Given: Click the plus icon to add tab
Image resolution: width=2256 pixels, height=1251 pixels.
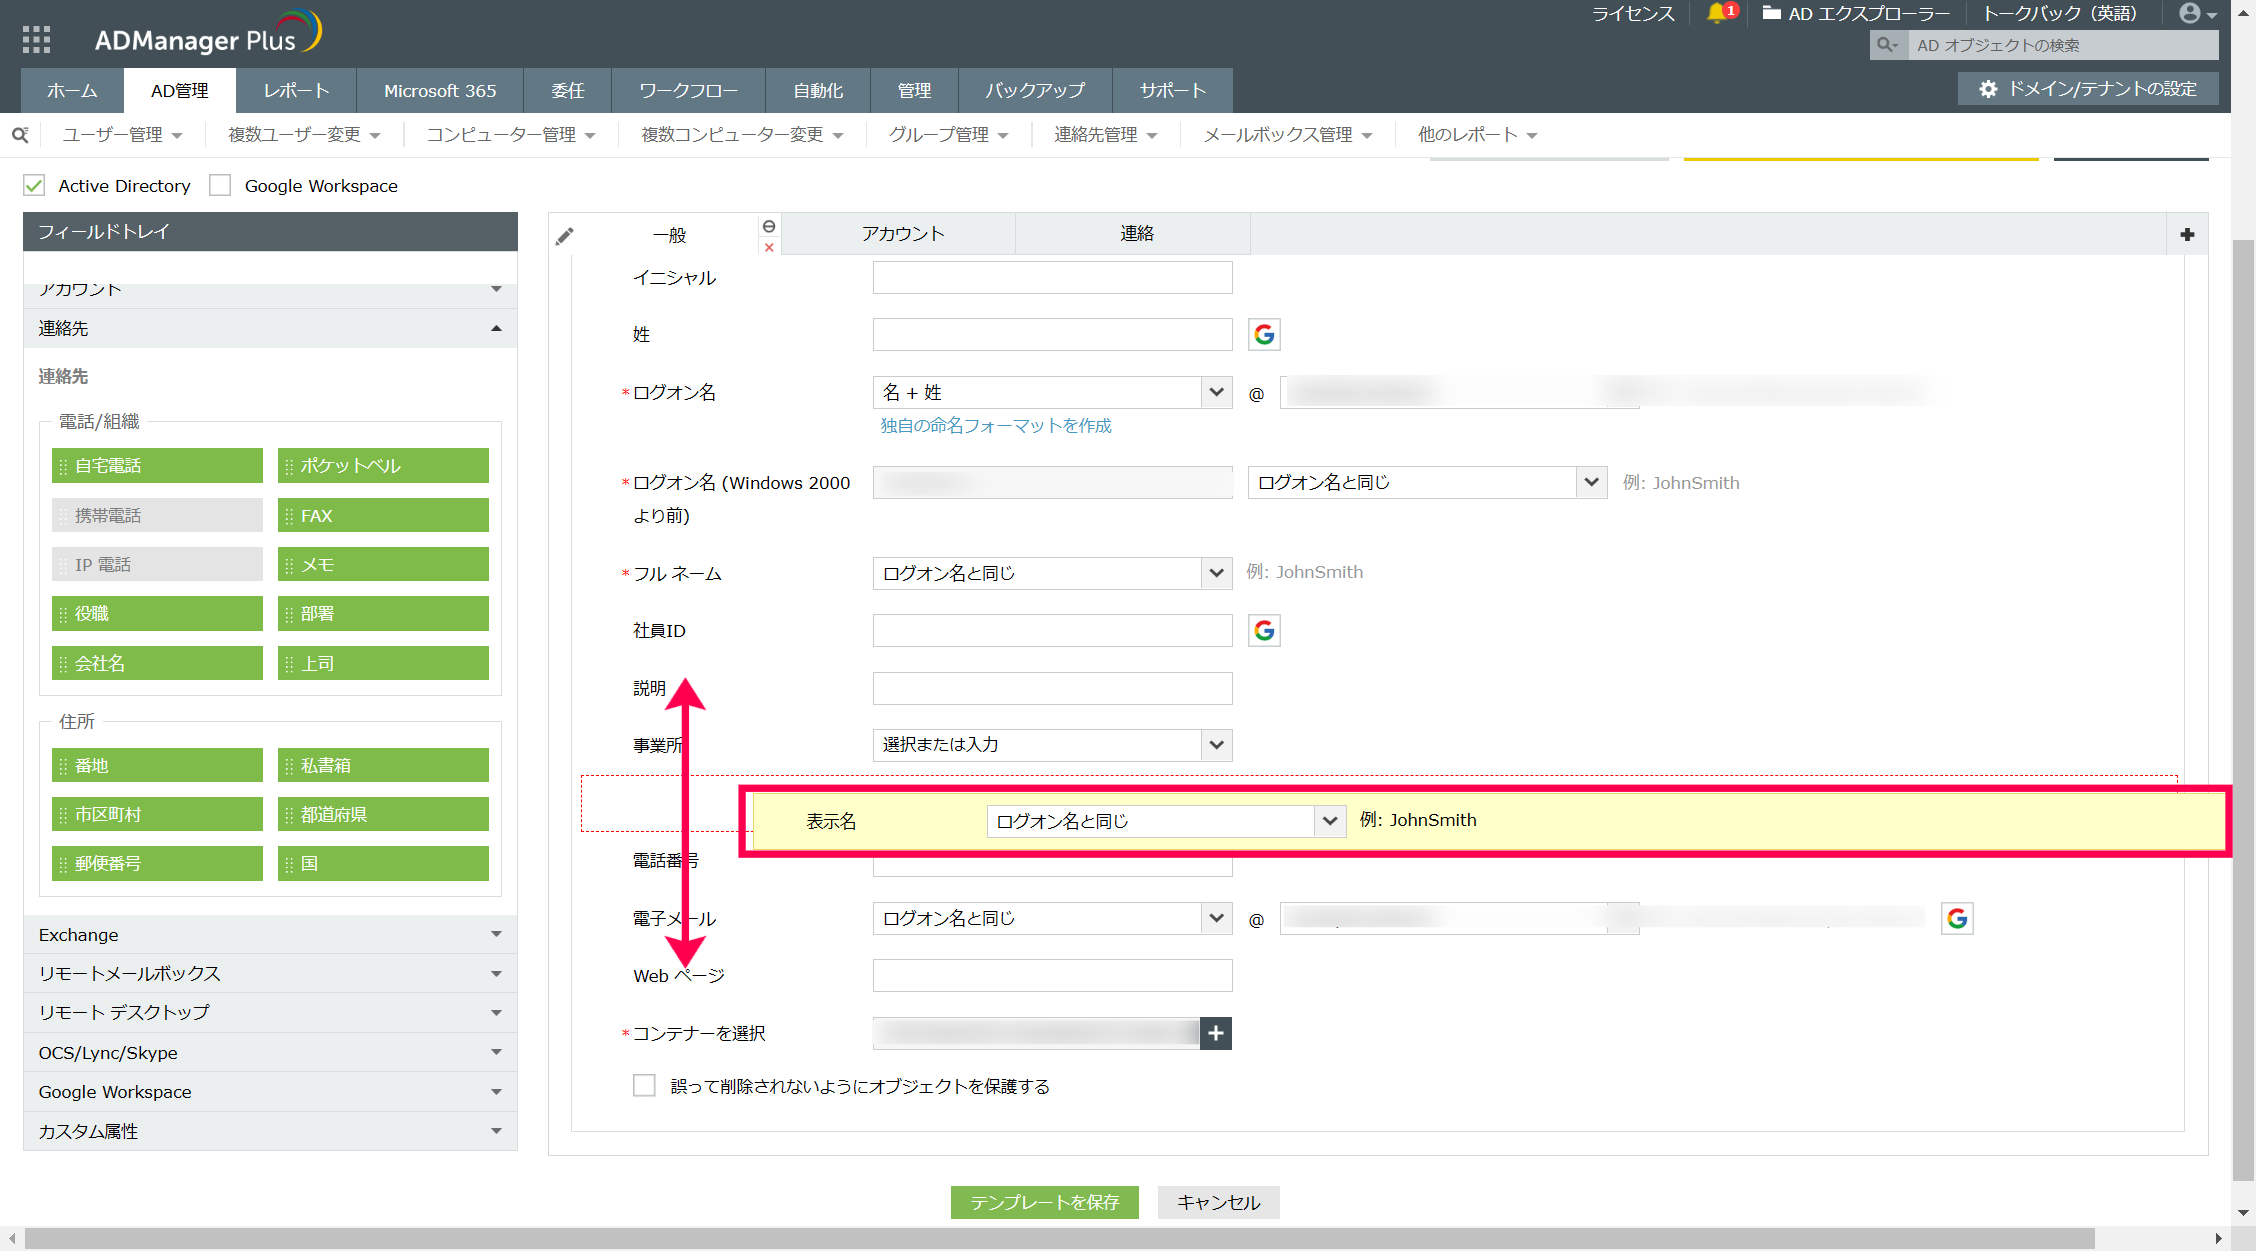Looking at the screenshot, I should click(x=2187, y=234).
